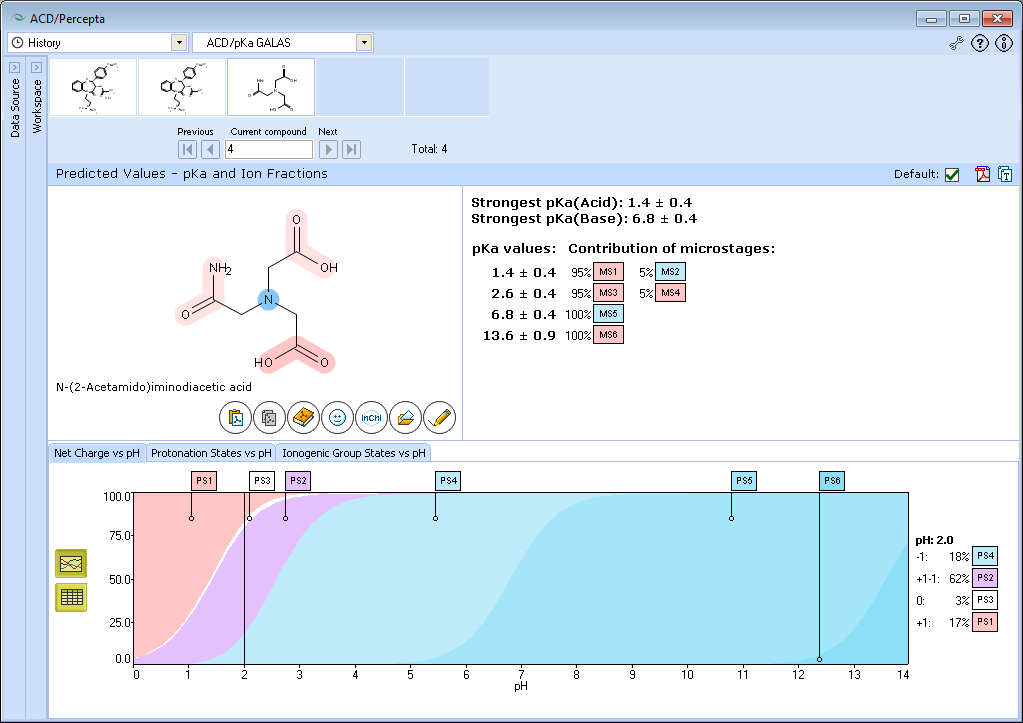Go to the previous compound
This screenshot has height=723, width=1023.
(210, 149)
